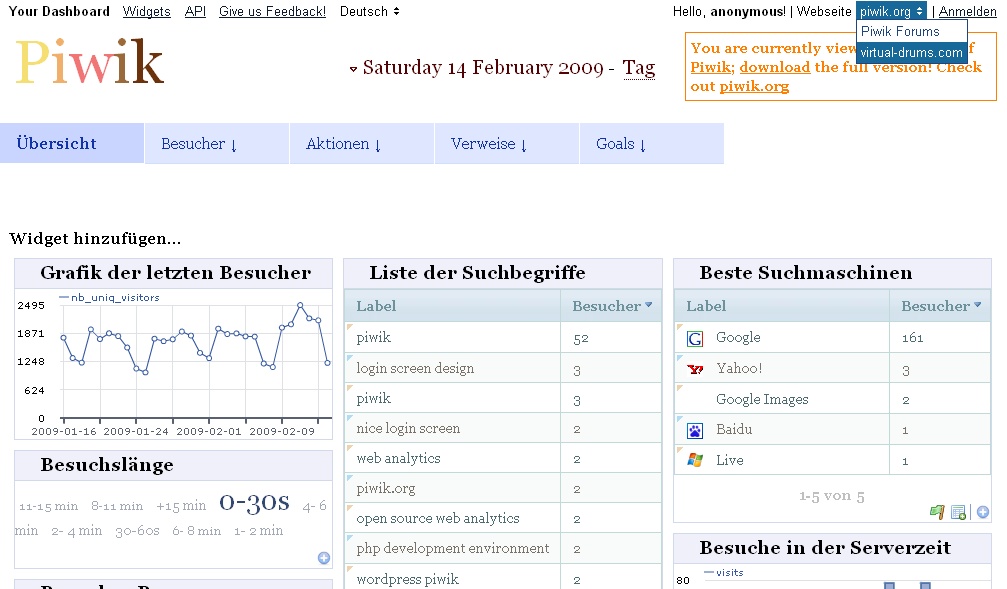The height and width of the screenshot is (589, 1007).
Task: Click the green flag icon under Beste Suchmaschinen
Action: click(937, 512)
